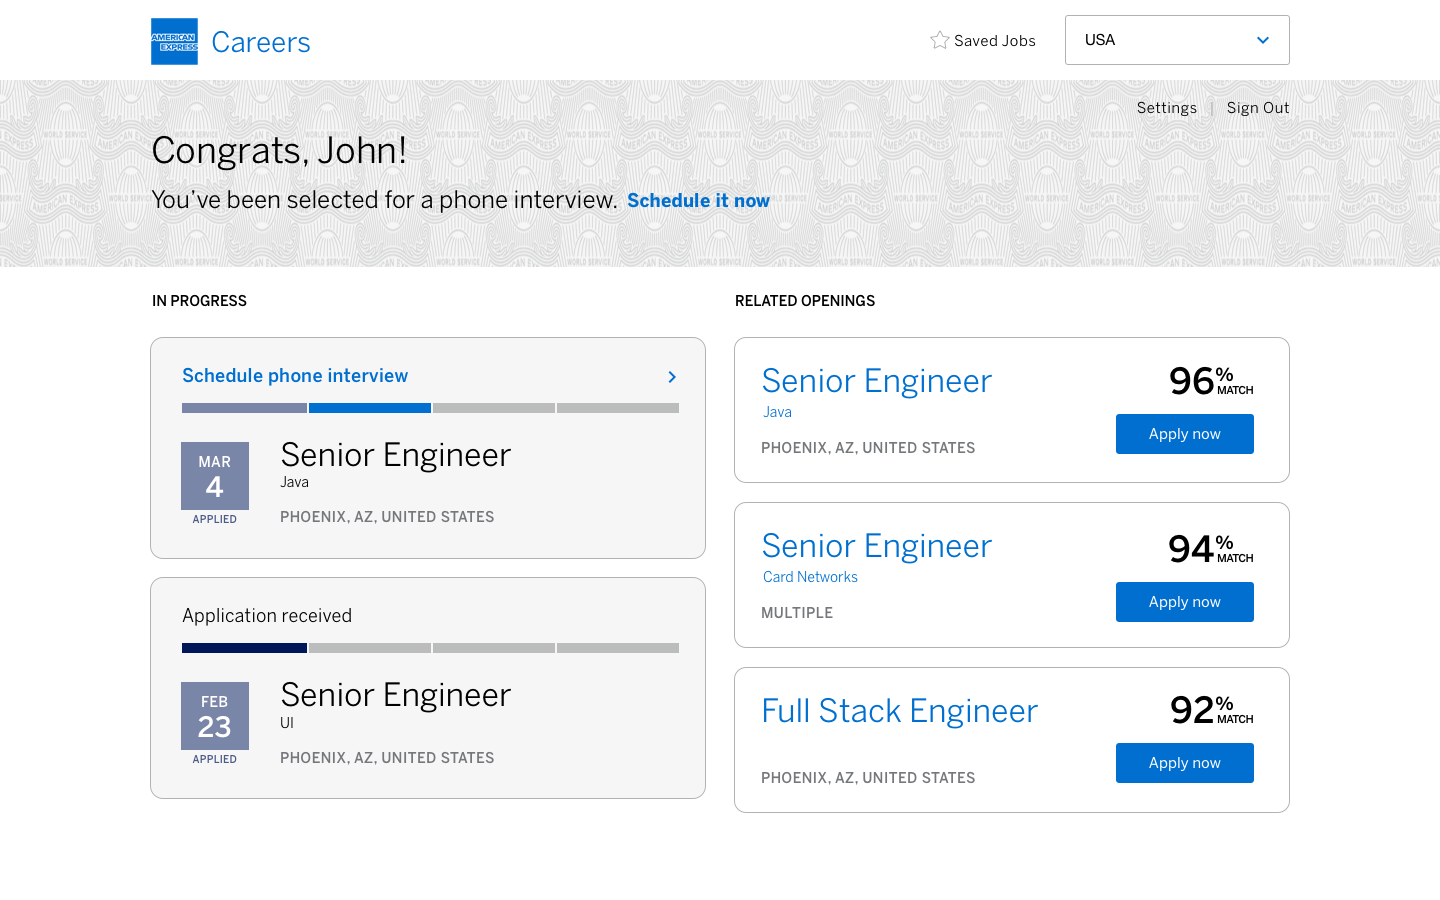This screenshot has height=900, width=1440.
Task: Click the Congrats, John! heading
Action: point(279,151)
